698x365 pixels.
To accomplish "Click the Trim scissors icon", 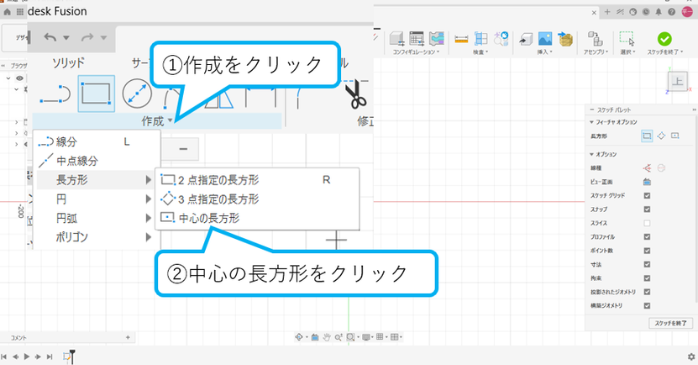I will click(x=357, y=95).
